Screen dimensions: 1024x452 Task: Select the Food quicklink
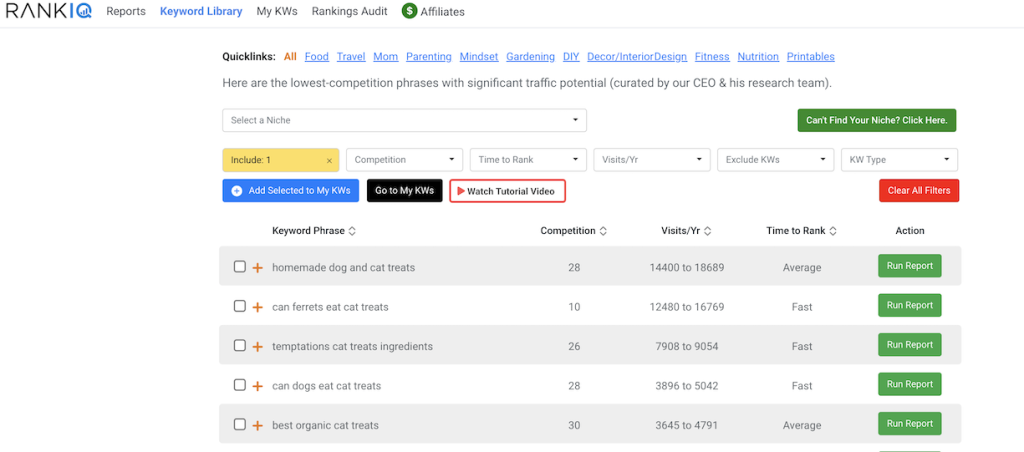tap(317, 57)
